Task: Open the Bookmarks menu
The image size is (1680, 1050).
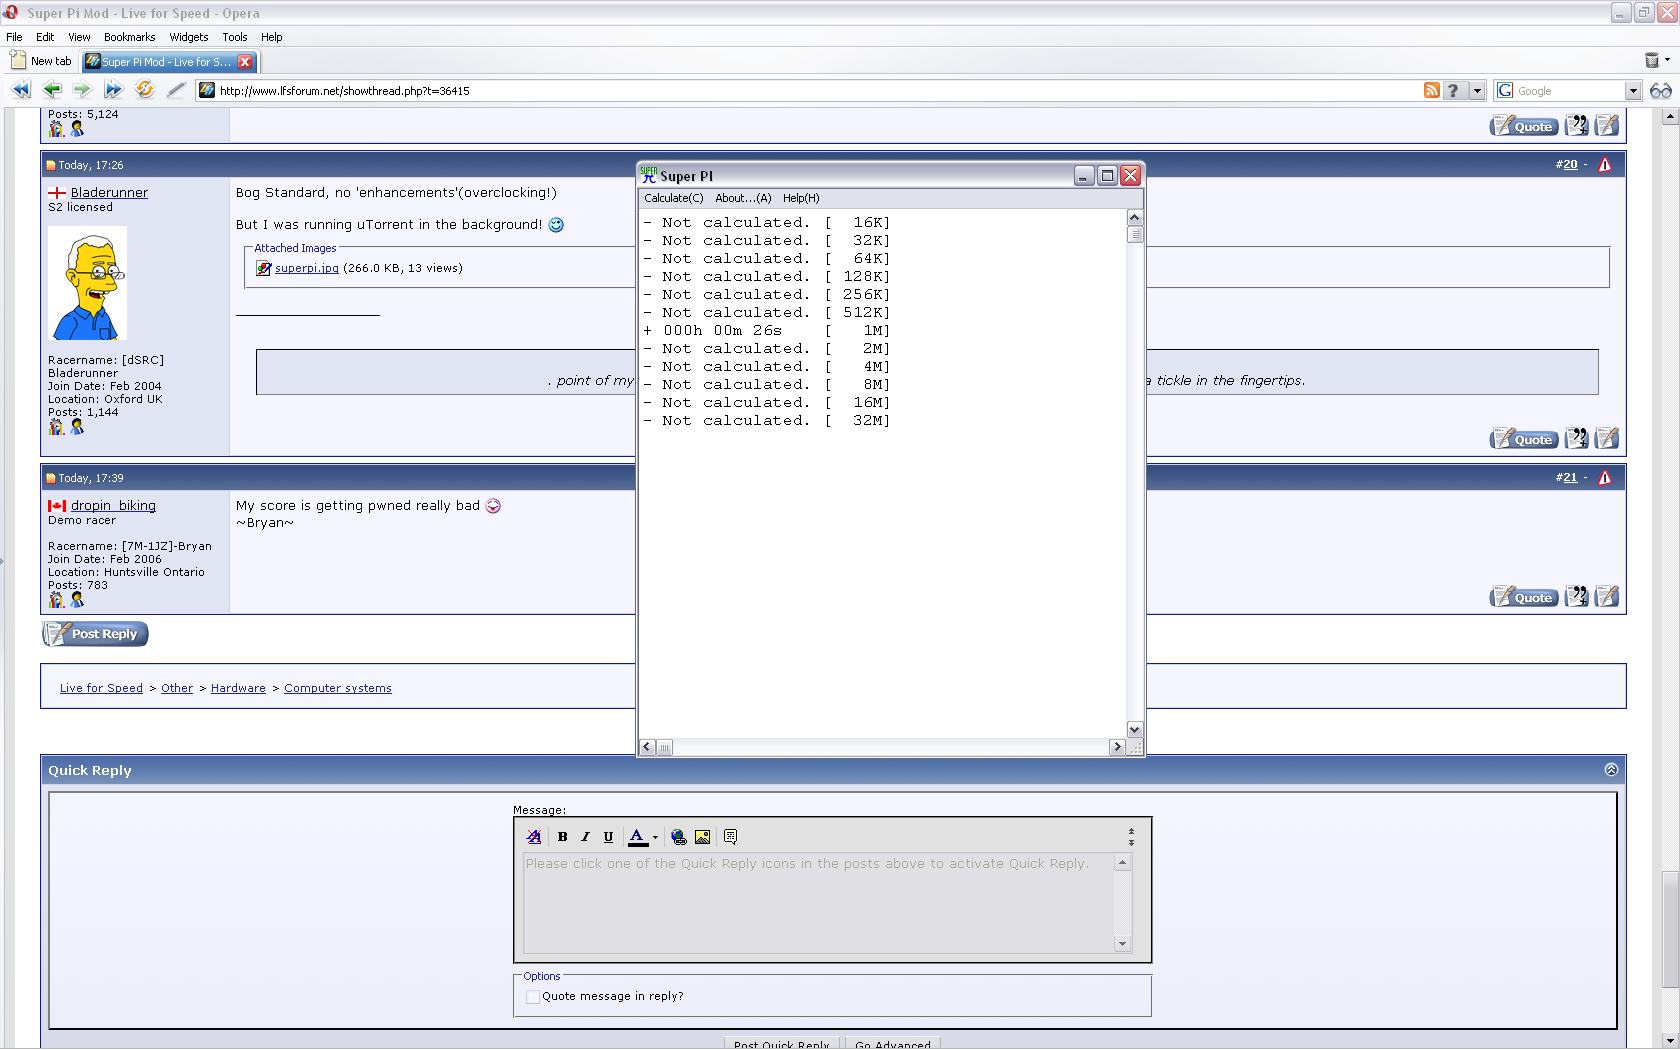Action: click(x=129, y=37)
